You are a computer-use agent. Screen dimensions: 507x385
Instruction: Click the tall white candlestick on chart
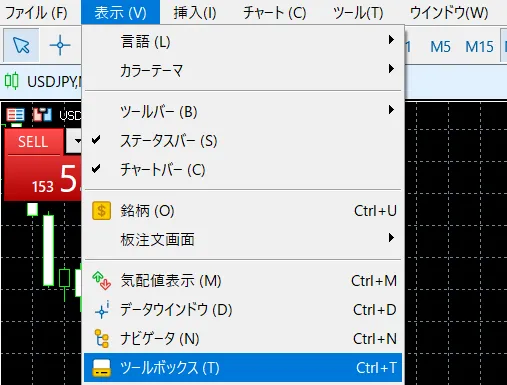(49, 250)
